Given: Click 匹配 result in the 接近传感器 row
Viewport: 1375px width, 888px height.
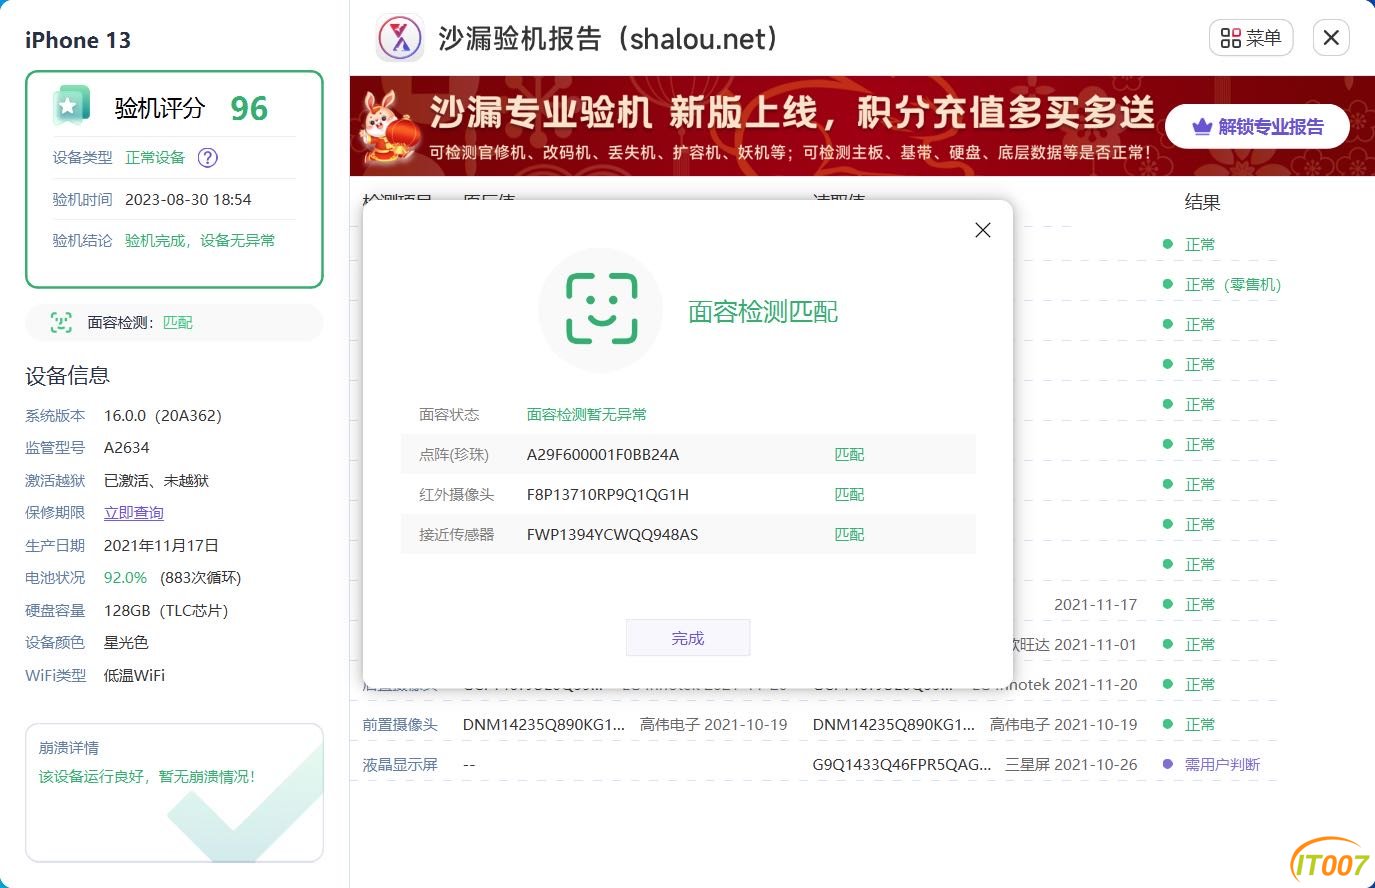Looking at the screenshot, I should [x=849, y=534].
